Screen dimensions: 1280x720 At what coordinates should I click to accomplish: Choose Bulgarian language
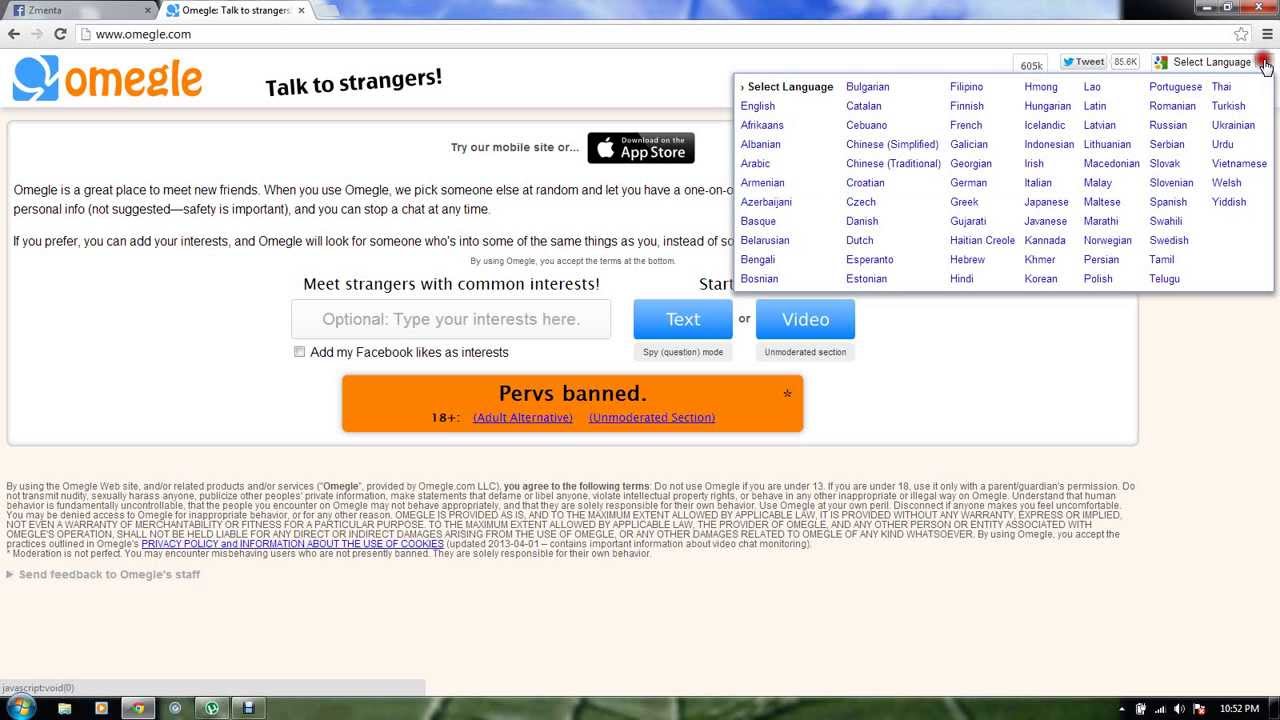867,87
